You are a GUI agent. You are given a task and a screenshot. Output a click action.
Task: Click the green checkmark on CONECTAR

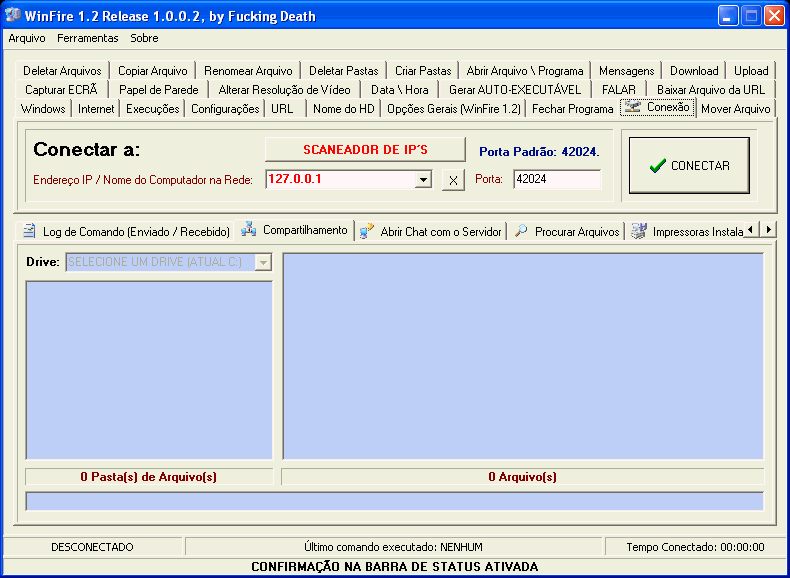point(657,166)
